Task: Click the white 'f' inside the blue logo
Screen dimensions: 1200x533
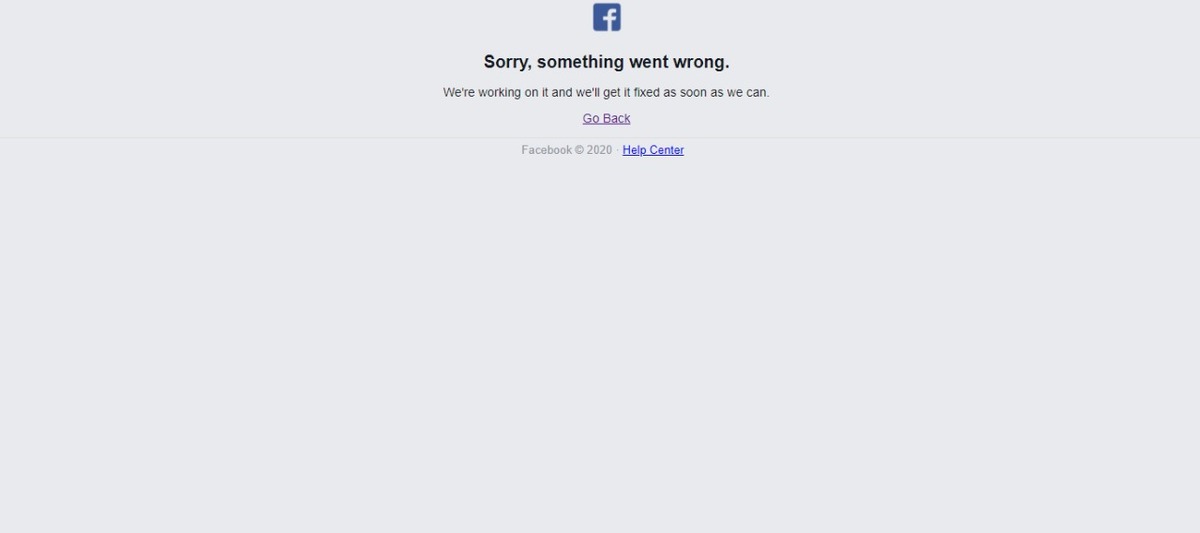Action: [x=609, y=18]
